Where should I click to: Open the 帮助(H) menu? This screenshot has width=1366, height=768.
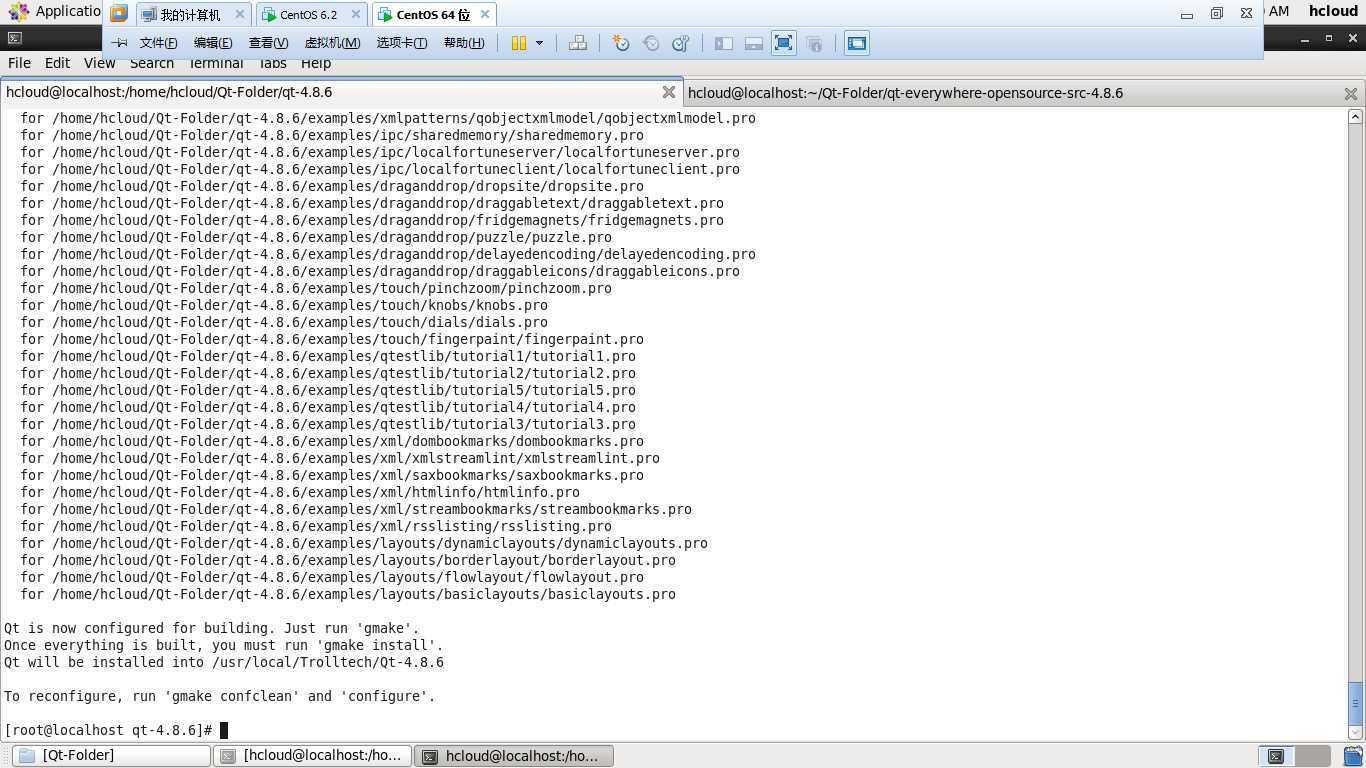464,43
